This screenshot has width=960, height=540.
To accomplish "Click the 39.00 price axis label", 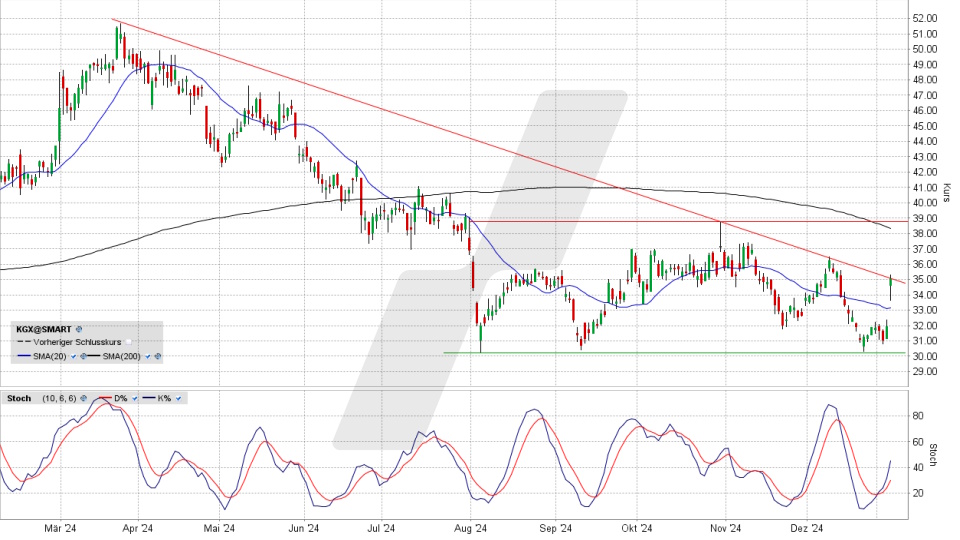I will click(924, 218).
